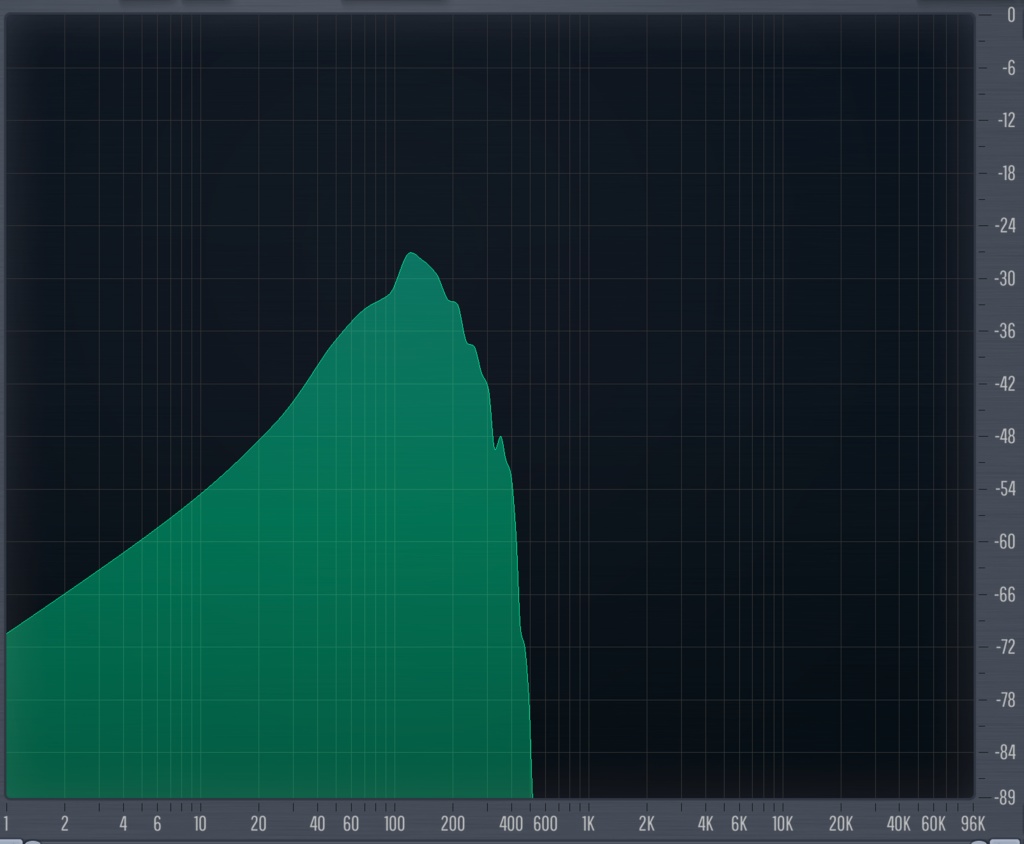
Task: Click the -78 dB level label
Action: tap(1006, 700)
